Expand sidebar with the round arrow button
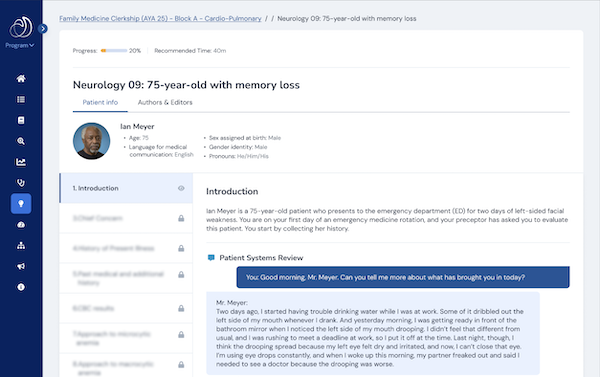Viewport: 600px width, 377px height. pos(43,29)
